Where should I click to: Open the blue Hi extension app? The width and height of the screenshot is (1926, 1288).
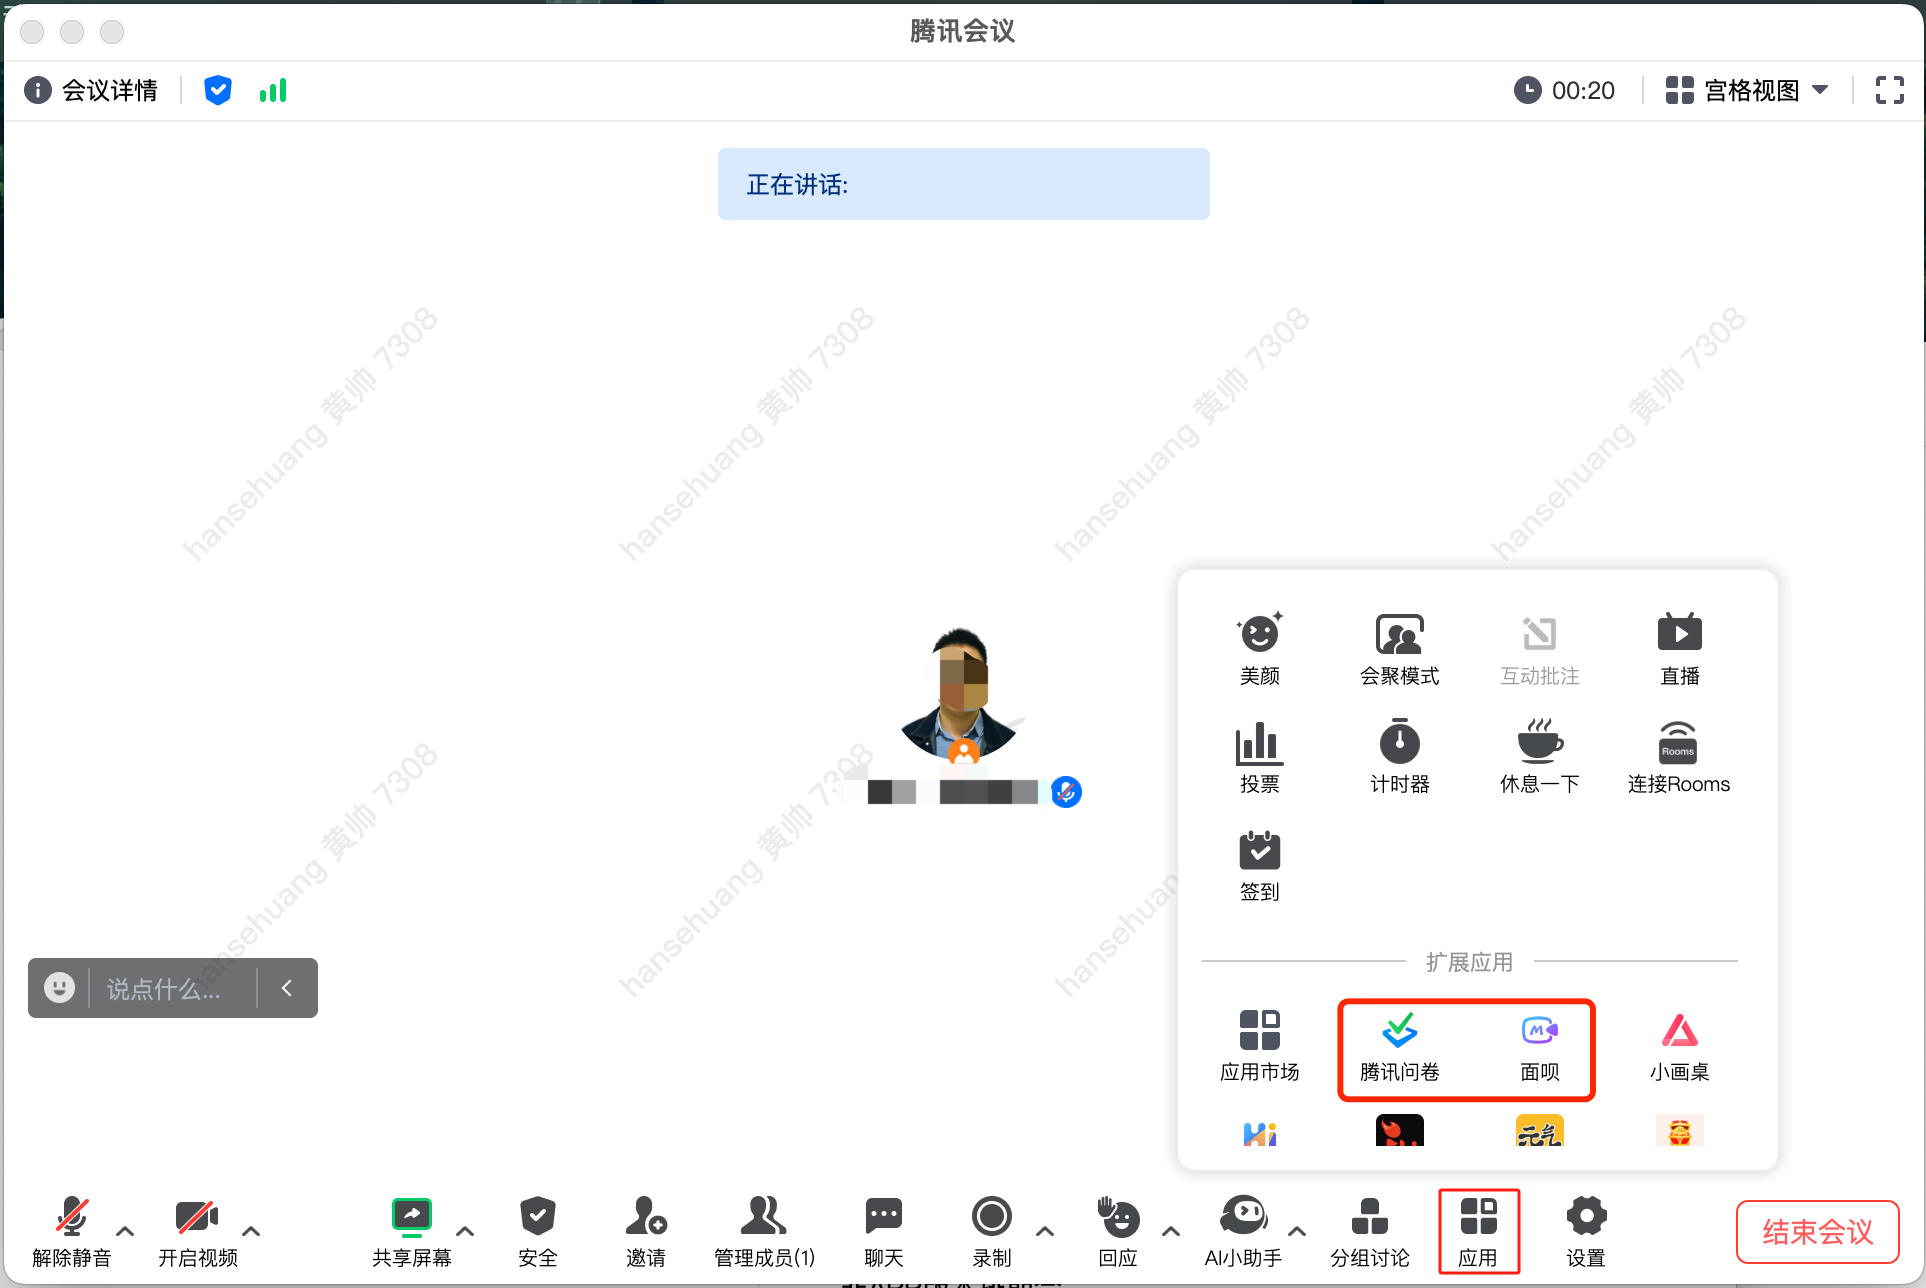pyautogui.click(x=1259, y=1132)
